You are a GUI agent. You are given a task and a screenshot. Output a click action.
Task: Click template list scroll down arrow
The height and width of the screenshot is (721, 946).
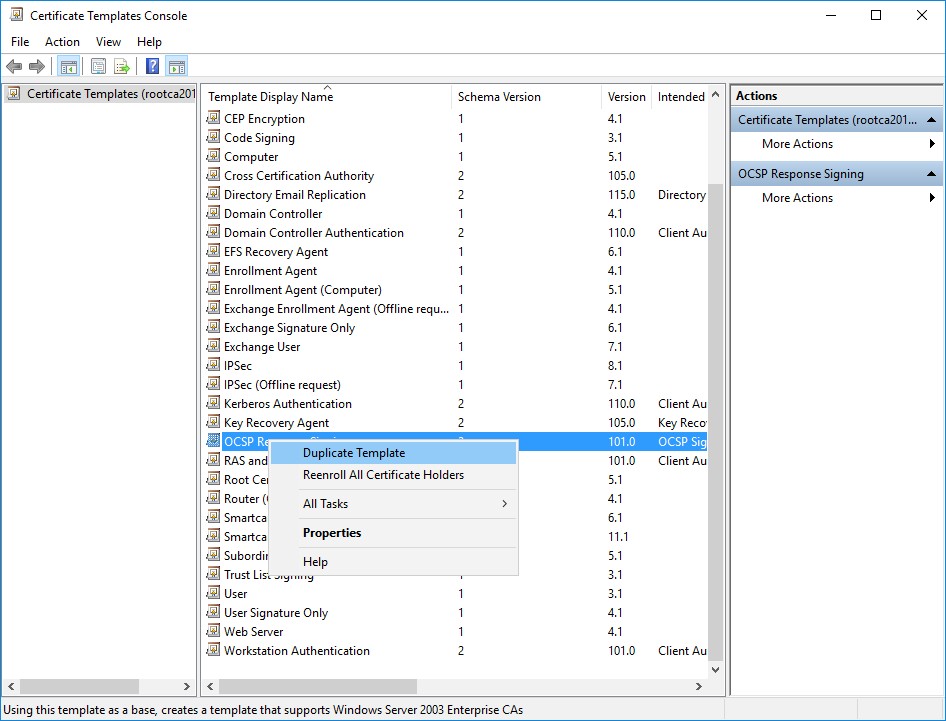(716, 670)
